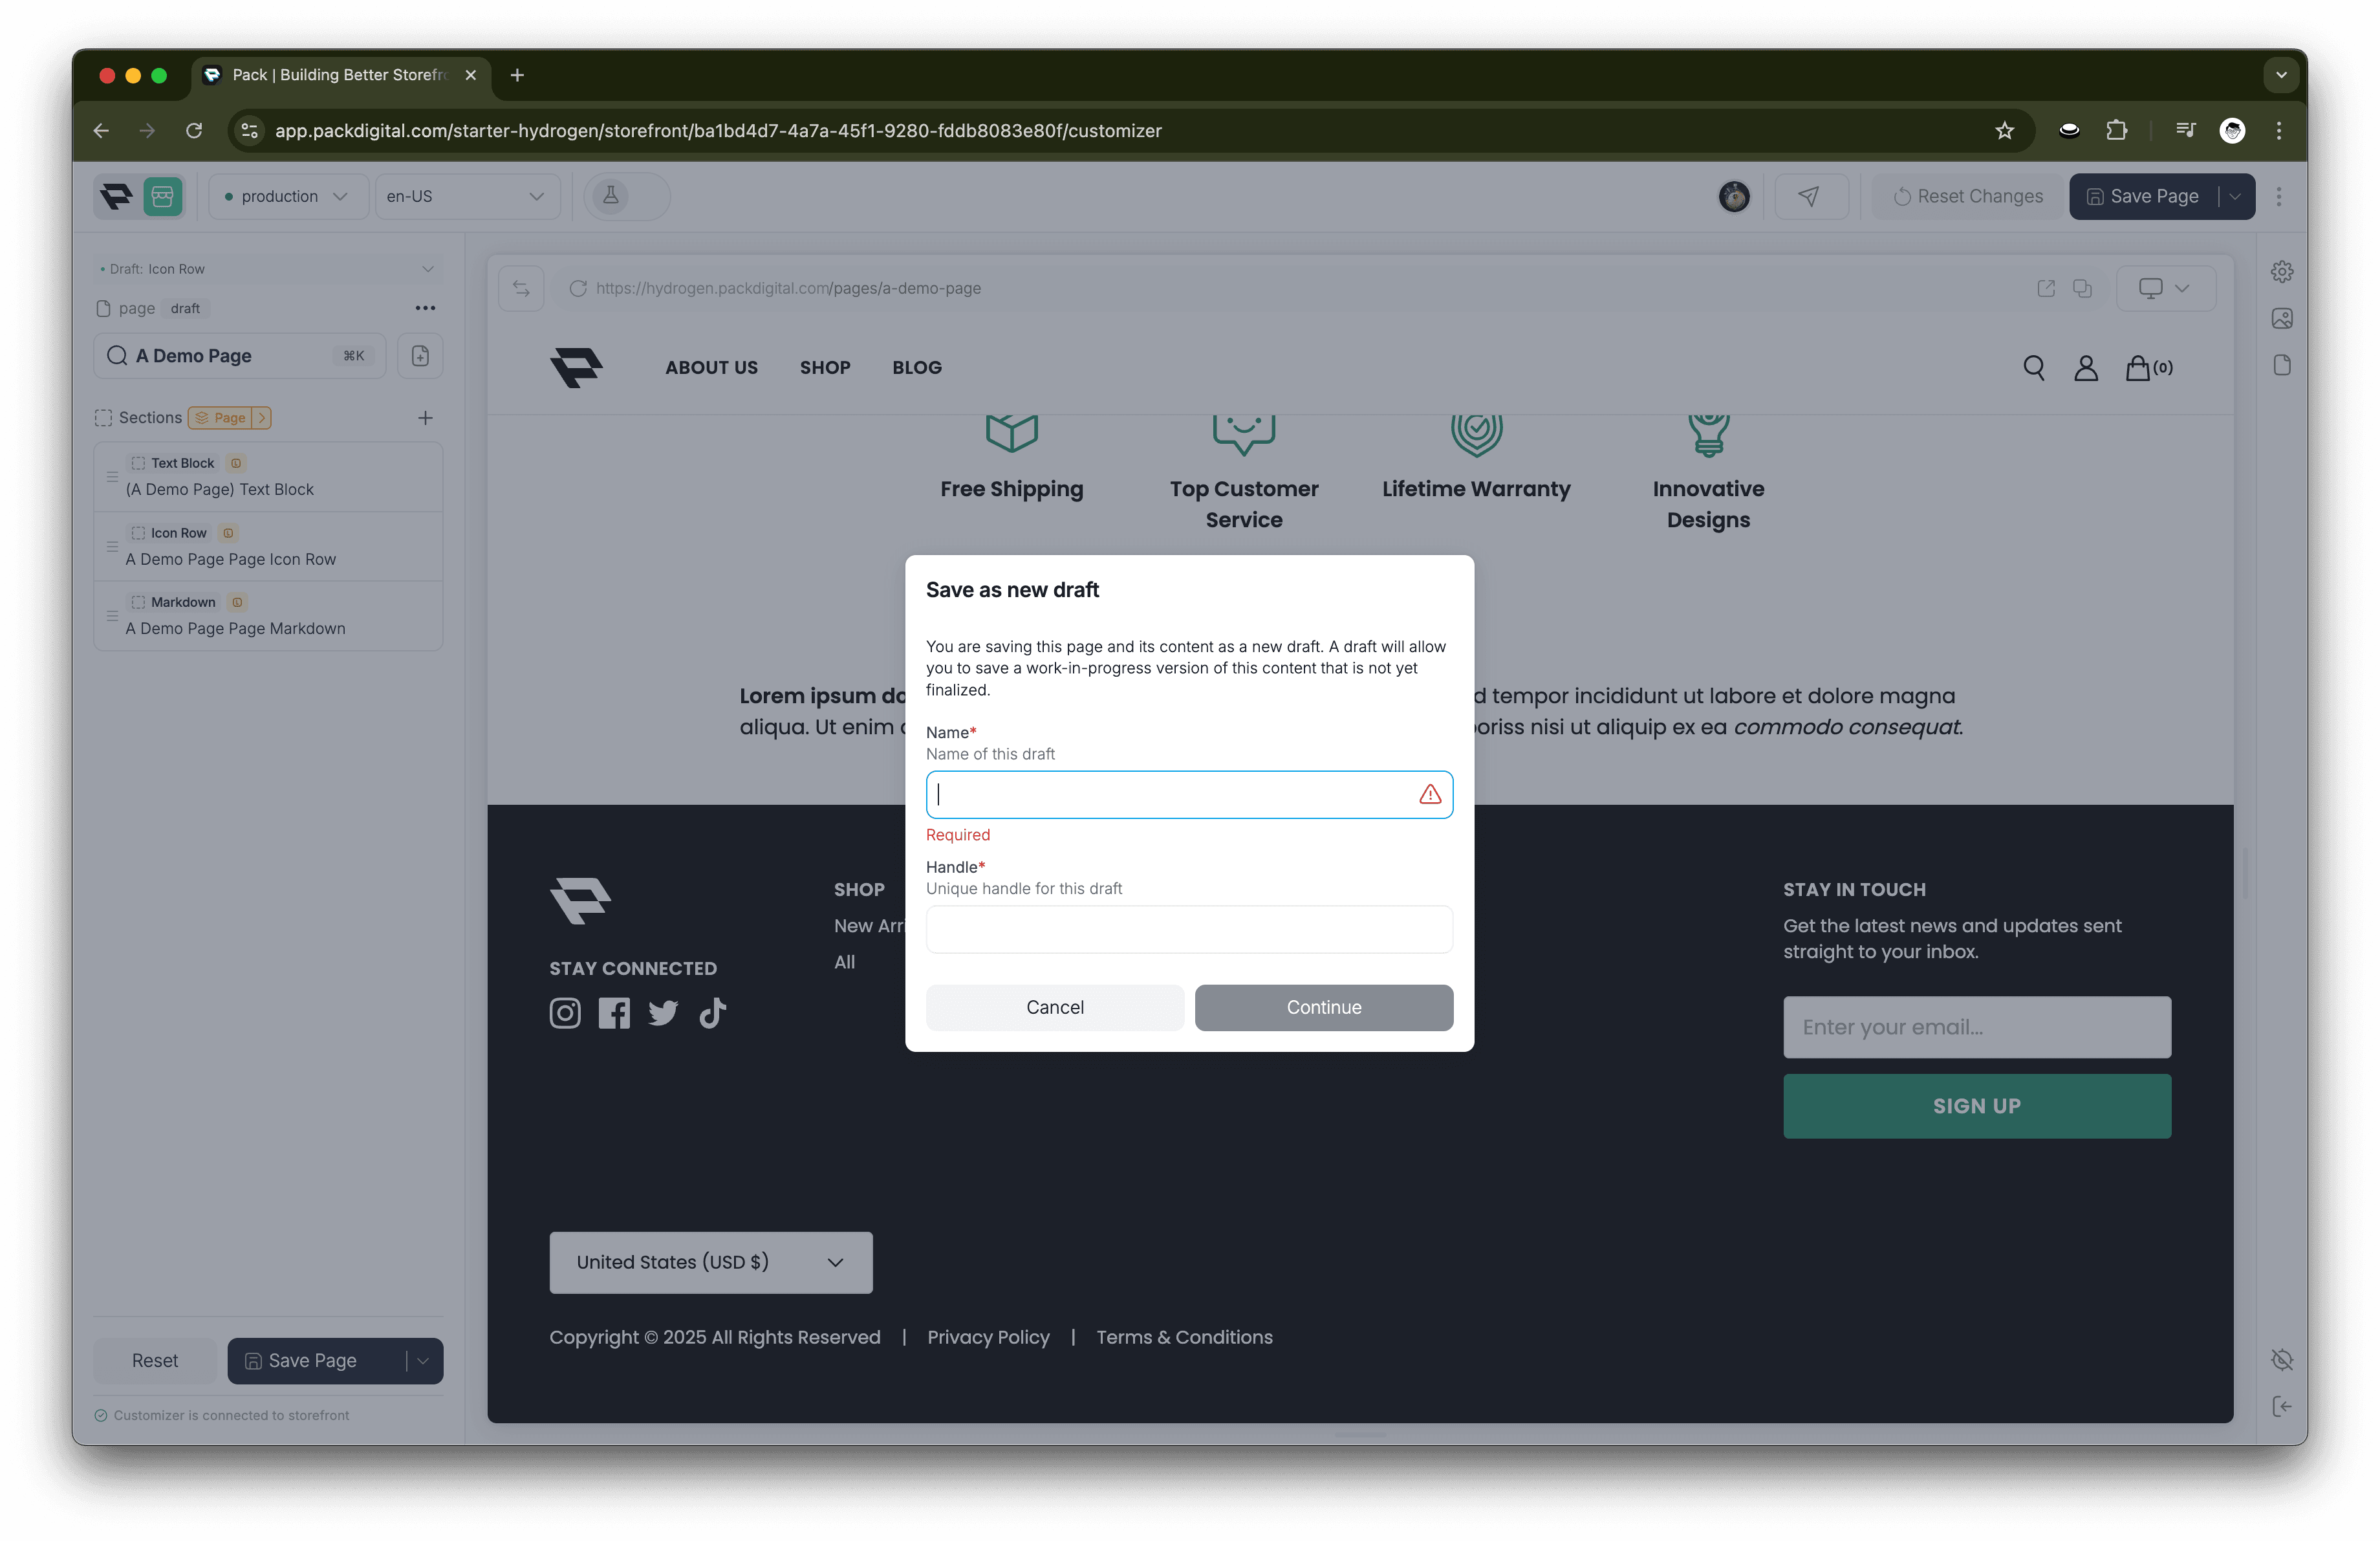The width and height of the screenshot is (2380, 1541).
Task: Toggle the hidden visibility eye icon
Action: coord(2281,1359)
